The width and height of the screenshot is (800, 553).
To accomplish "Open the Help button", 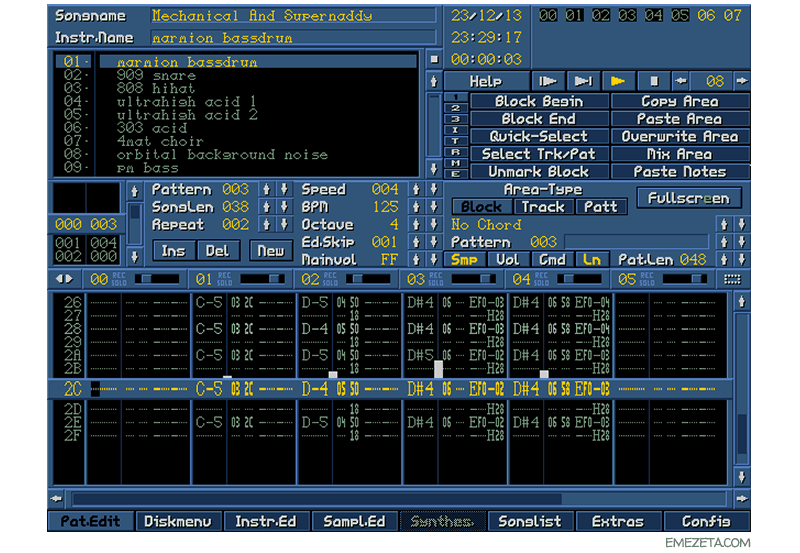I will 486,81.
